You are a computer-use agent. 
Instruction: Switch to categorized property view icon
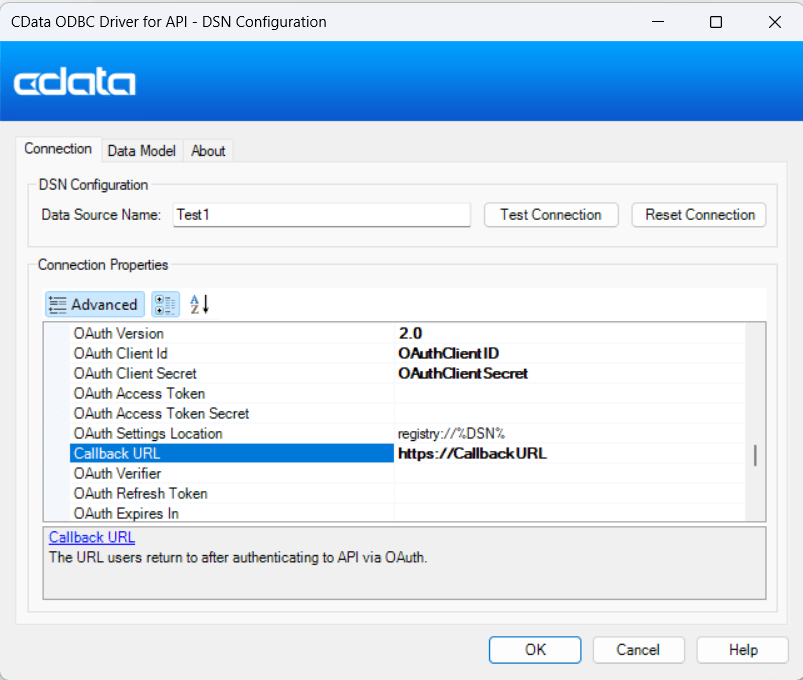[166, 305]
